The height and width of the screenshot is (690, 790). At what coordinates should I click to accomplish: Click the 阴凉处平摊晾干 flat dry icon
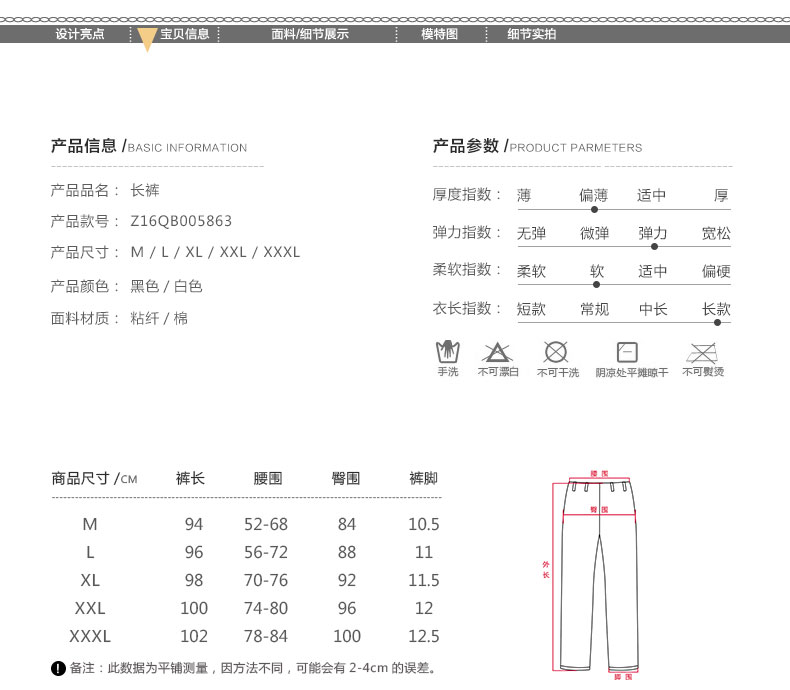(627, 352)
